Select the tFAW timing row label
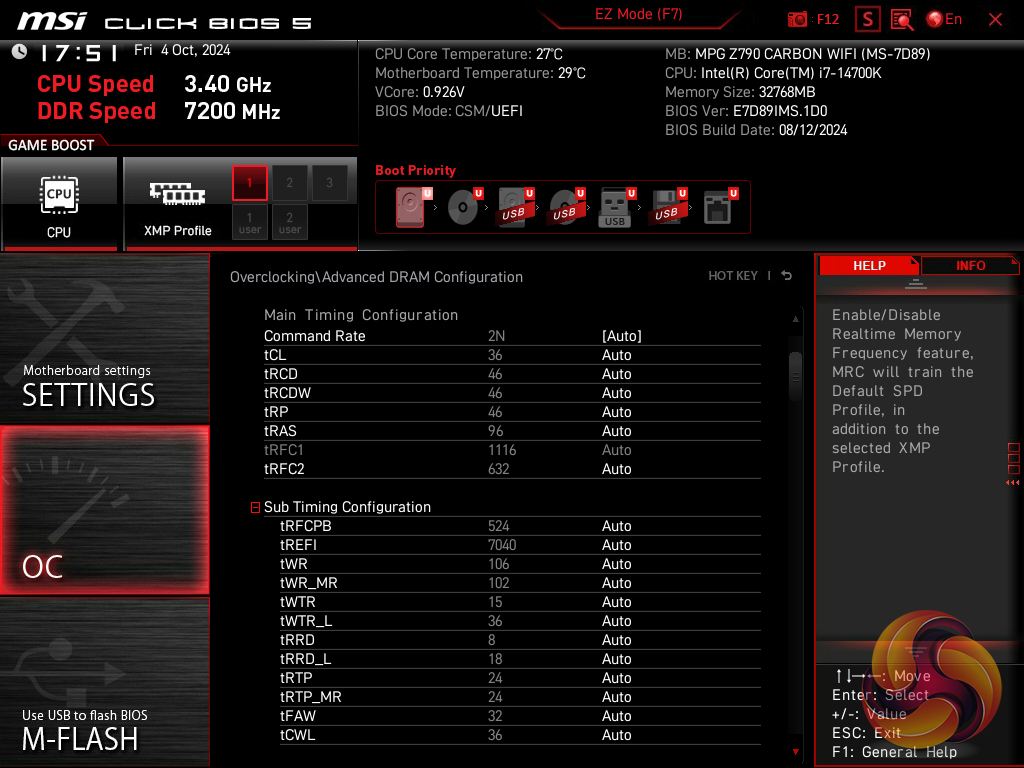The width and height of the screenshot is (1024, 768). coord(298,716)
